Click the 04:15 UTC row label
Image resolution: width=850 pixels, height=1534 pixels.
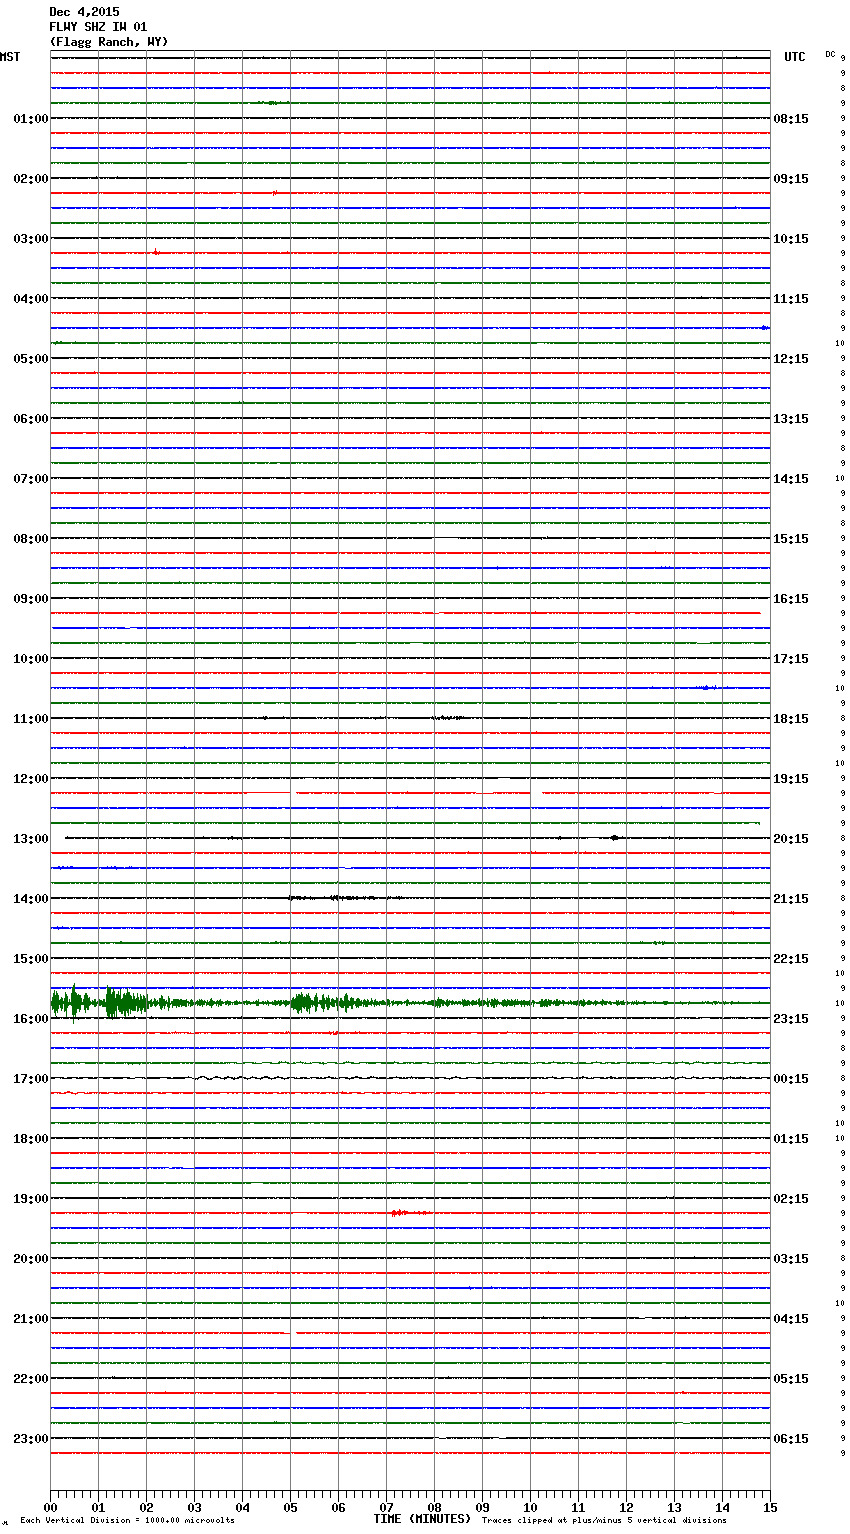791,1319
